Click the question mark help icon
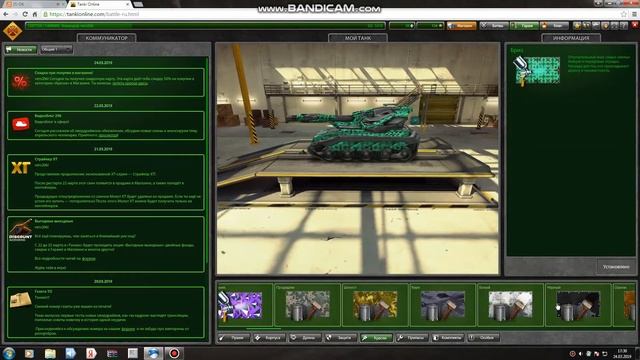640x360 pixels. point(624,26)
